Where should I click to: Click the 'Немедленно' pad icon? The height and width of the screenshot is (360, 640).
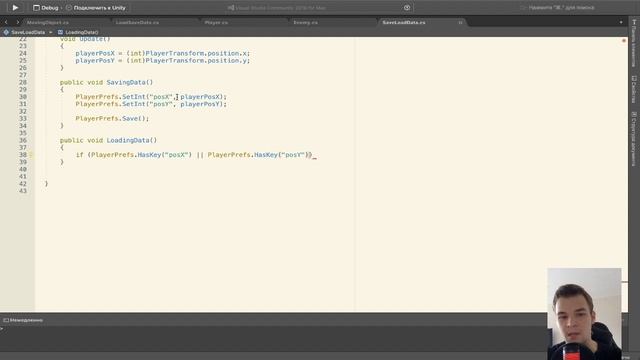coord(6,320)
